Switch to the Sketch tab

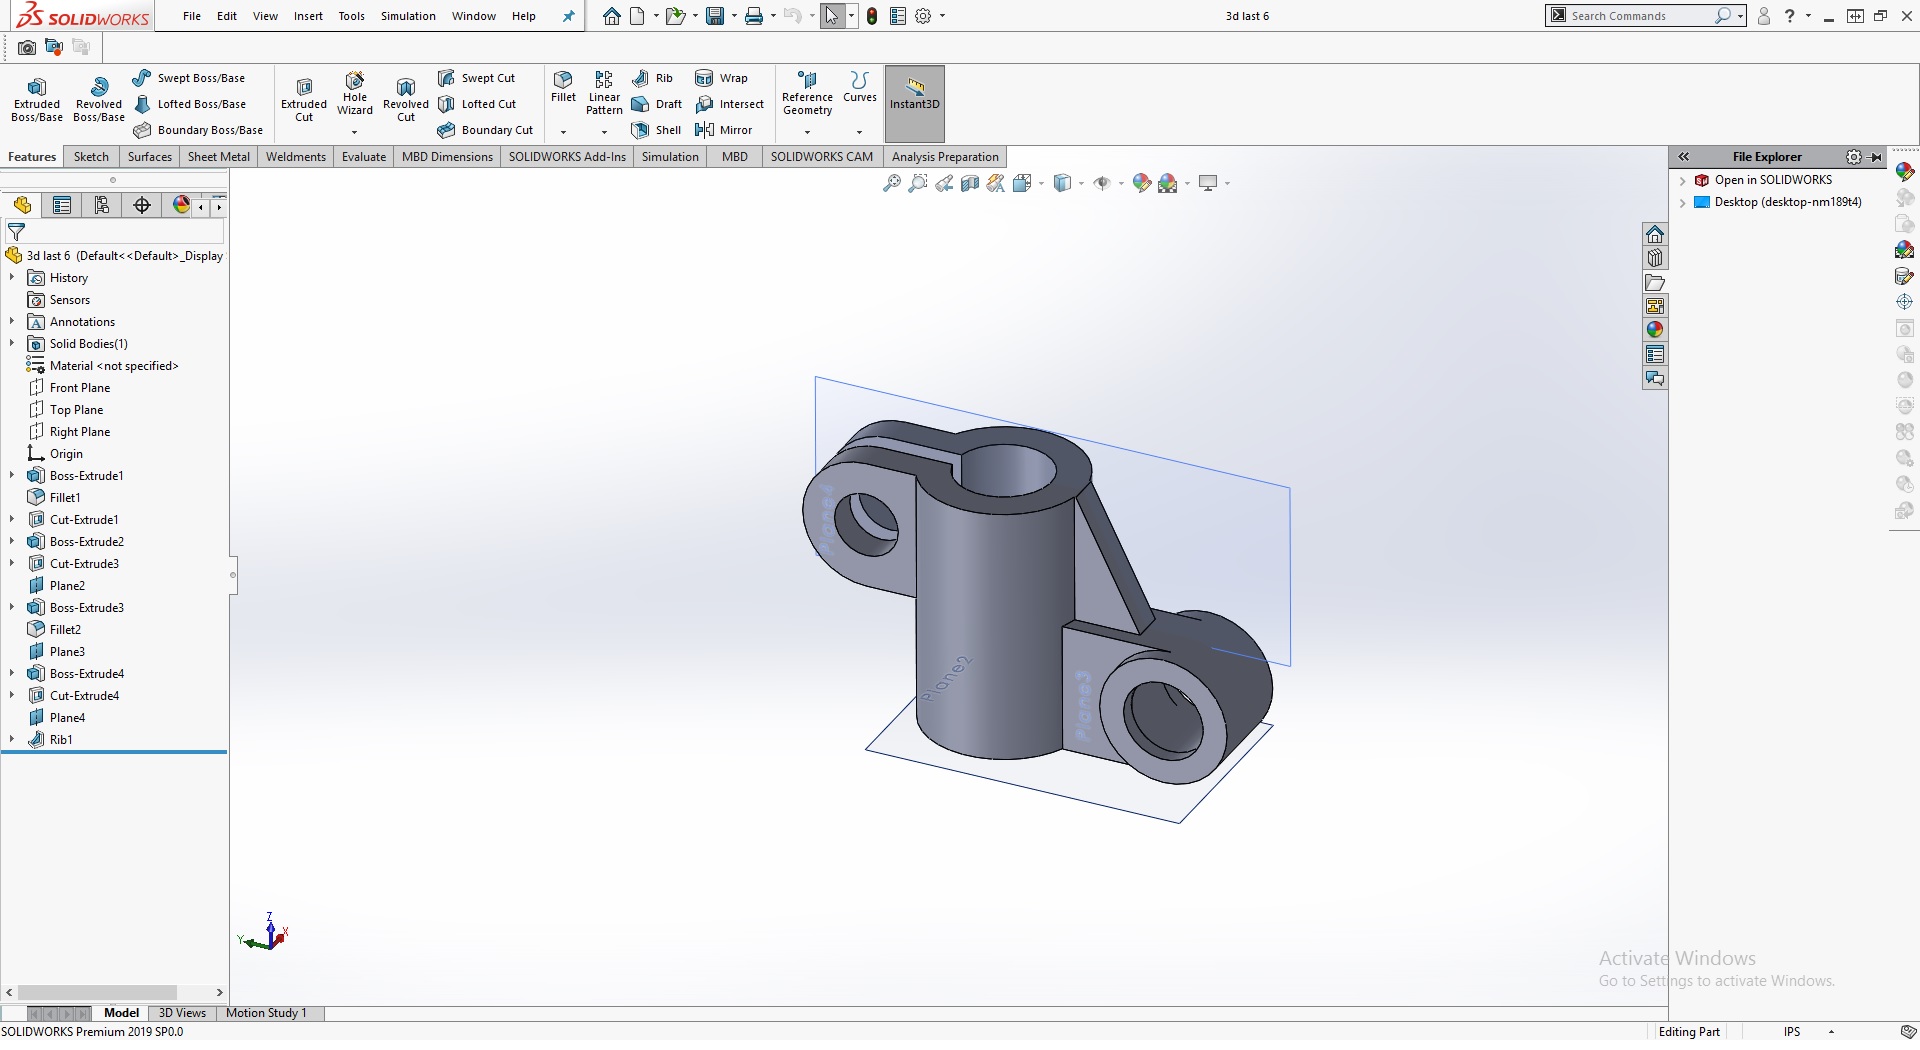tap(91, 157)
